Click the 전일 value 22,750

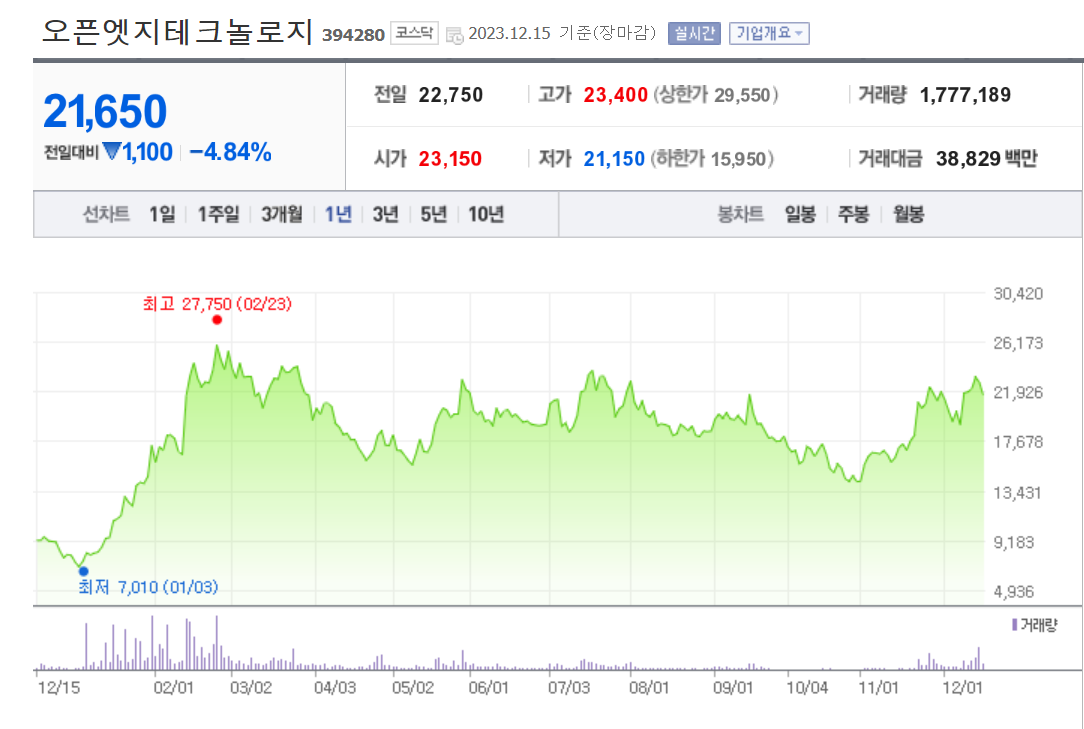(x=451, y=95)
